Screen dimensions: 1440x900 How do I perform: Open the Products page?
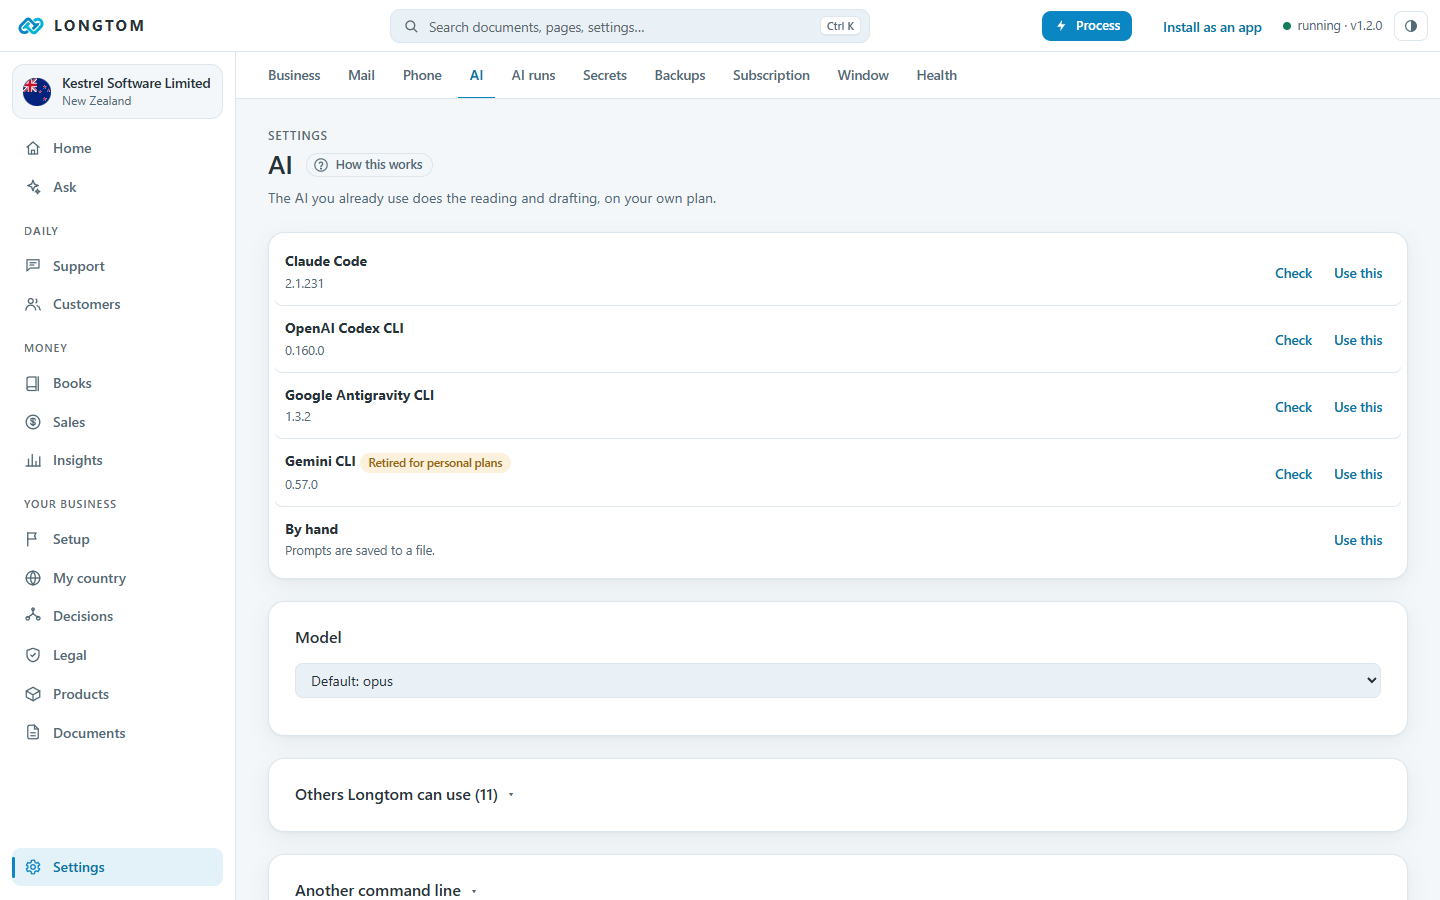(x=117, y=694)
